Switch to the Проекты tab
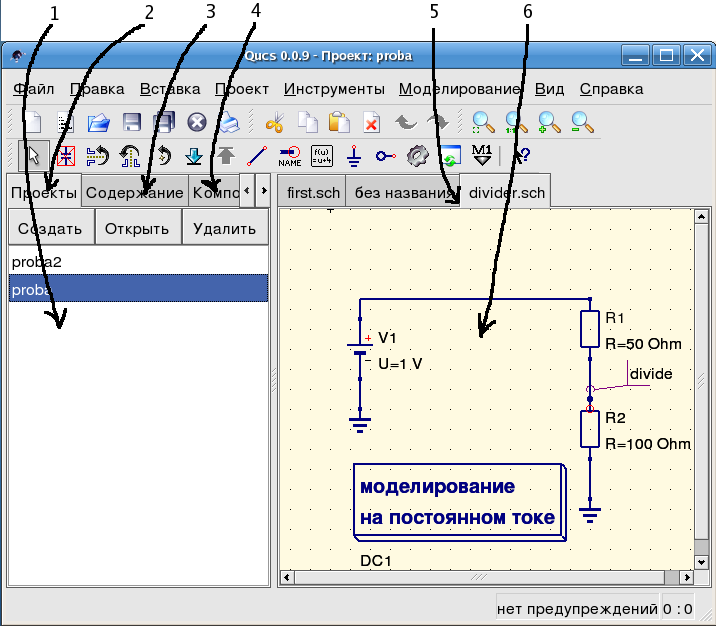The width and height of the screenshot is (716, 627). coord(44,192)
